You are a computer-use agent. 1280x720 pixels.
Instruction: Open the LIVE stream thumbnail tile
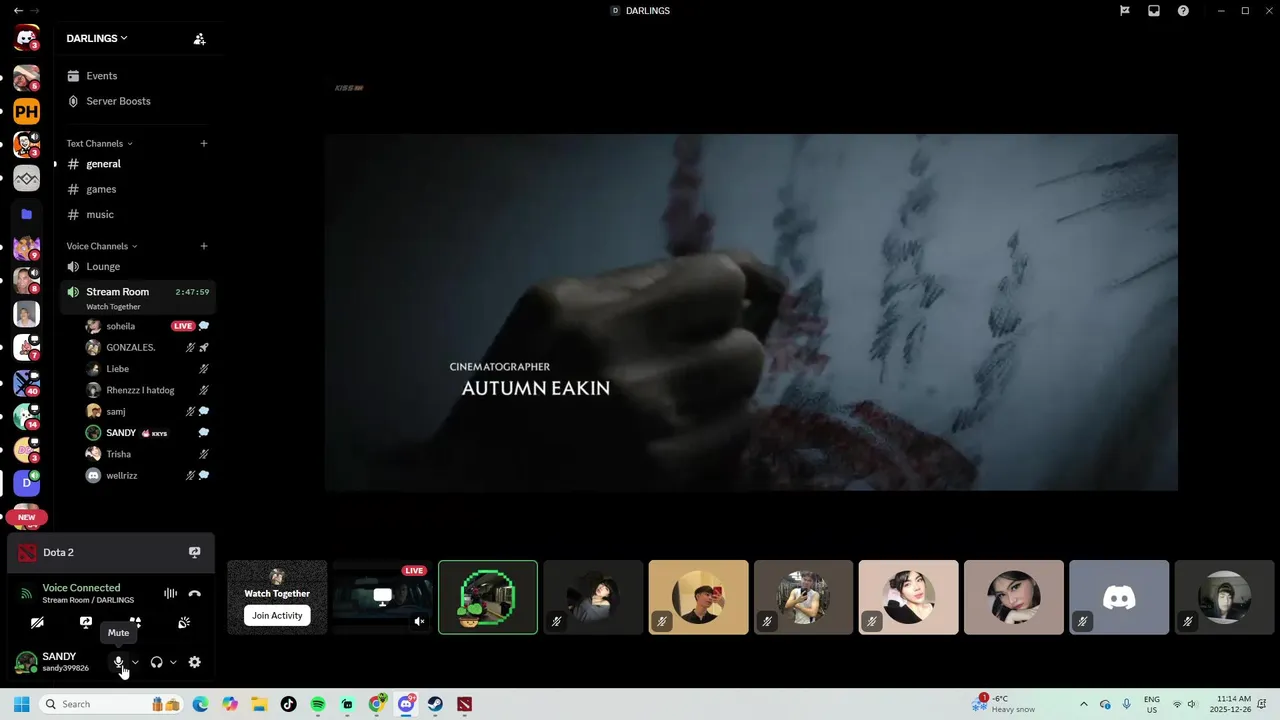point(382,597)
